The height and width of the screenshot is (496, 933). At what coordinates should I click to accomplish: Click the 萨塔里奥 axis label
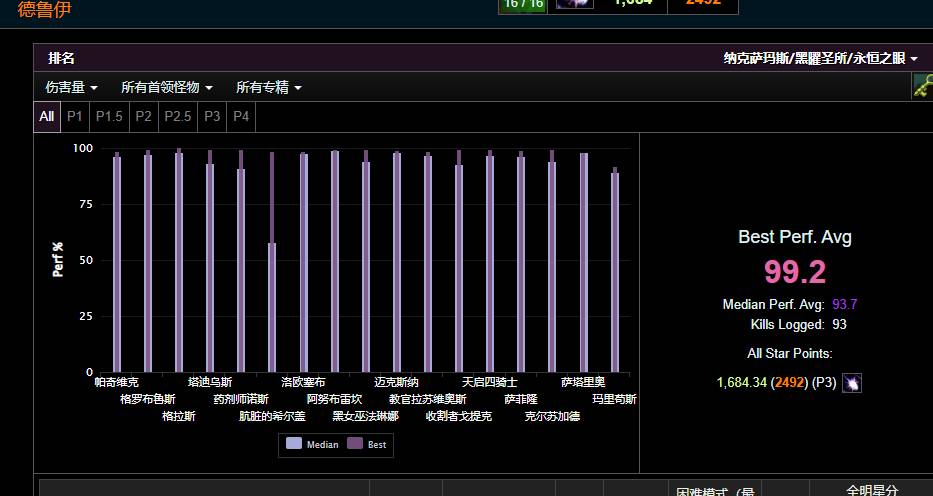[x=583, y=382]
